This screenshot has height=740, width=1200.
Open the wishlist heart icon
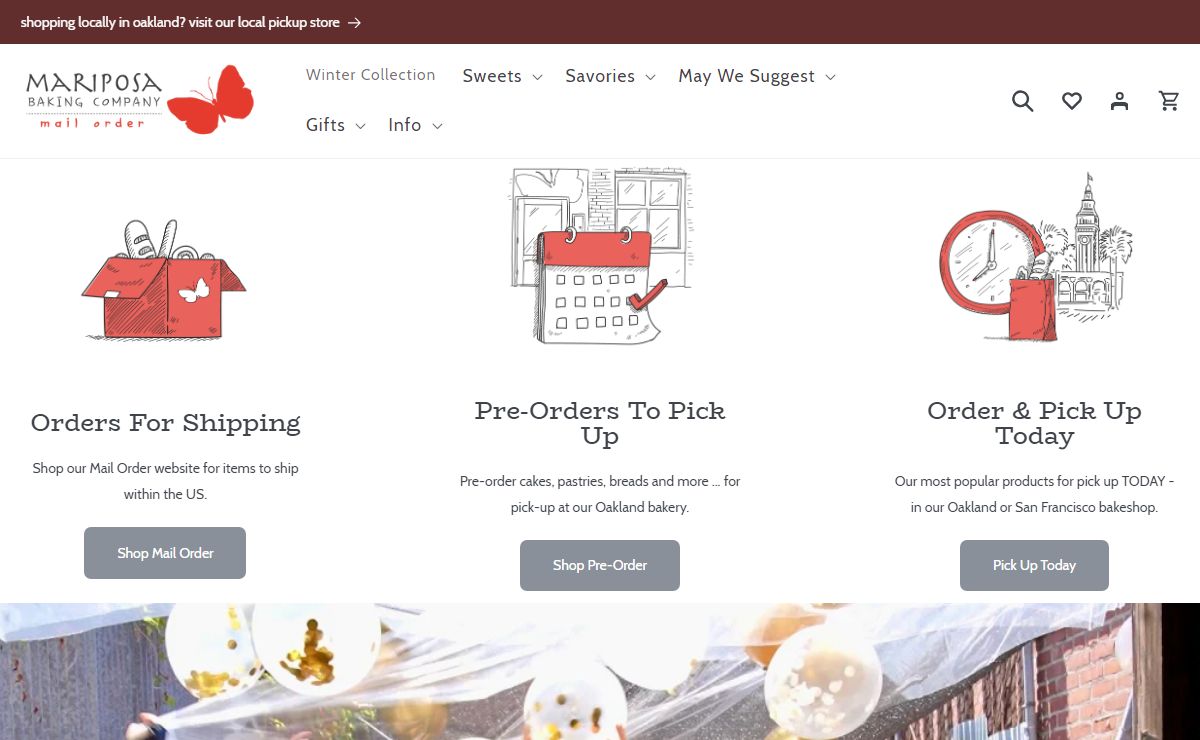point(1072,101)
